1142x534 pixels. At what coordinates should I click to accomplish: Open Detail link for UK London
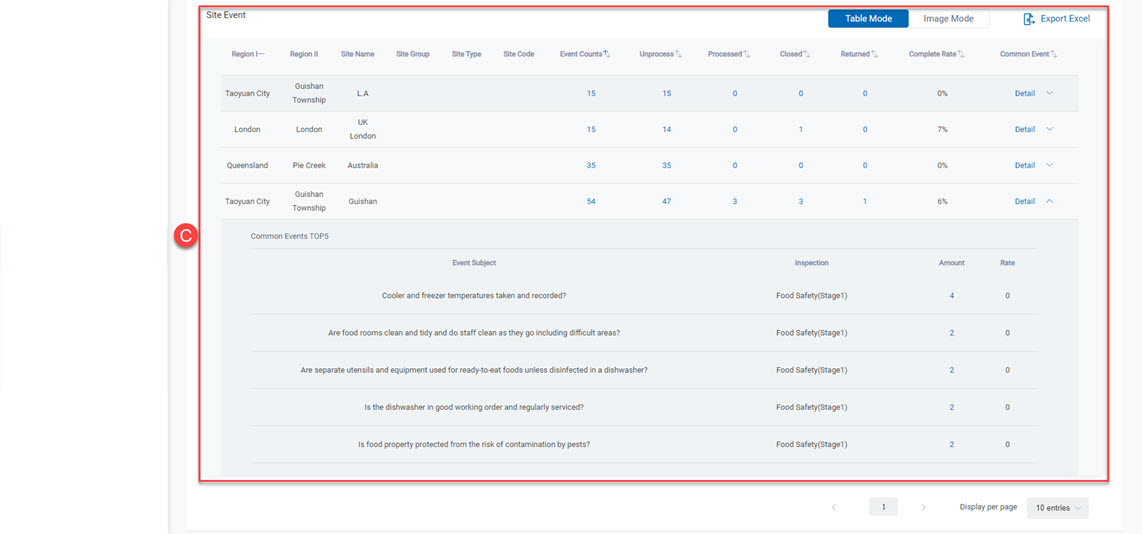coord(1024,130)
